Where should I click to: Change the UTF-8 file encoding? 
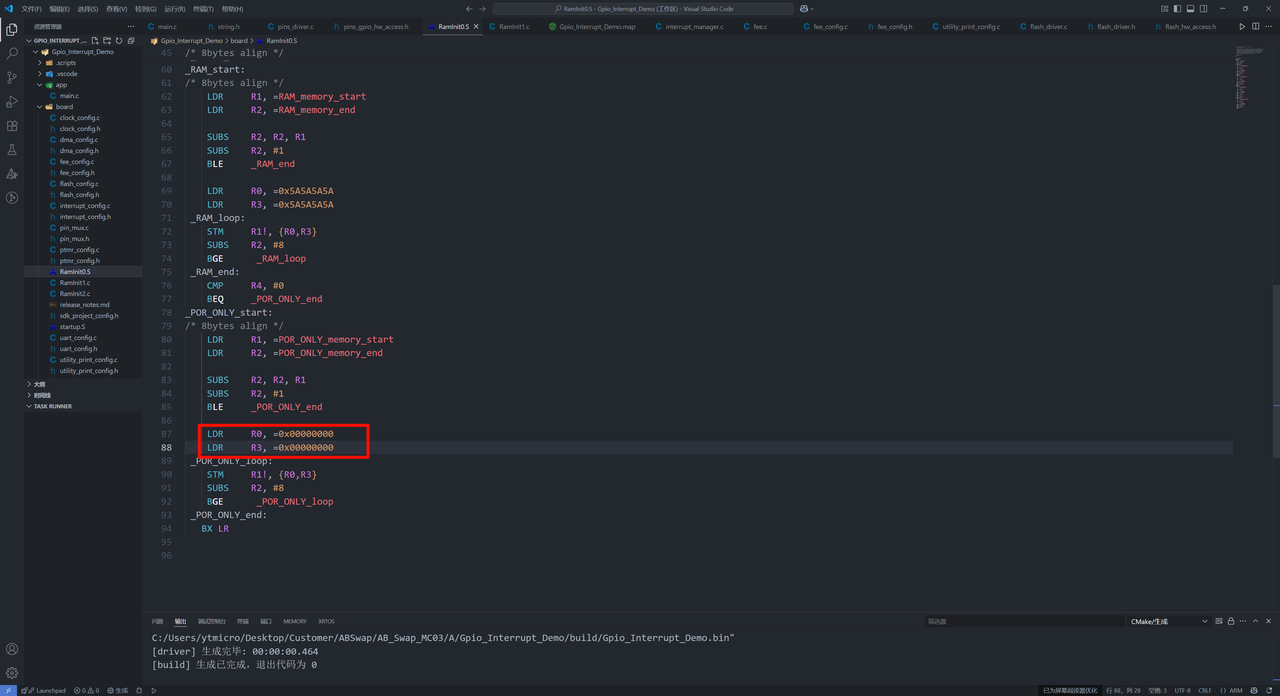(1182, 690)
